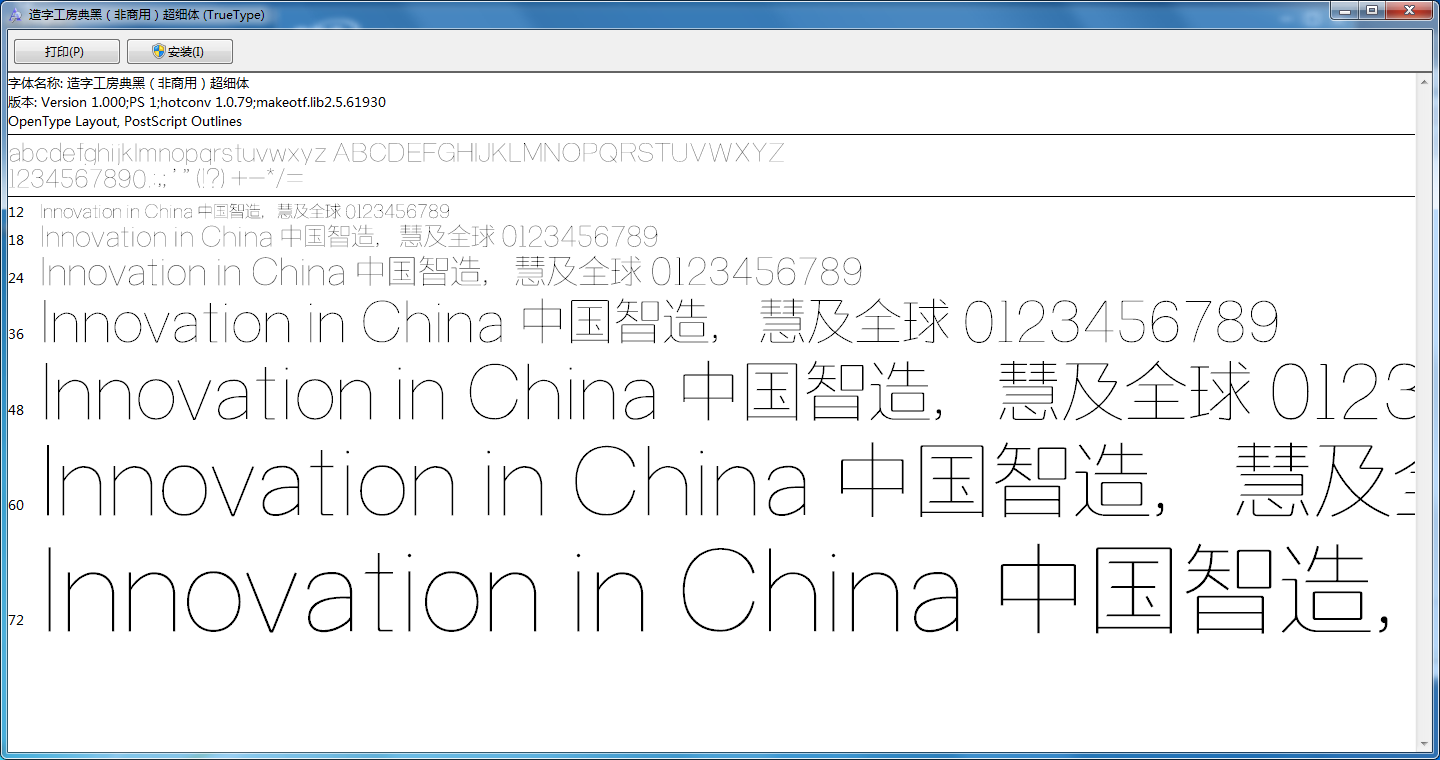The width and height of the screenshot is (1440, 760).
Task: Click the vertical scrollbar up arrow
Action: coord(1424,81)
